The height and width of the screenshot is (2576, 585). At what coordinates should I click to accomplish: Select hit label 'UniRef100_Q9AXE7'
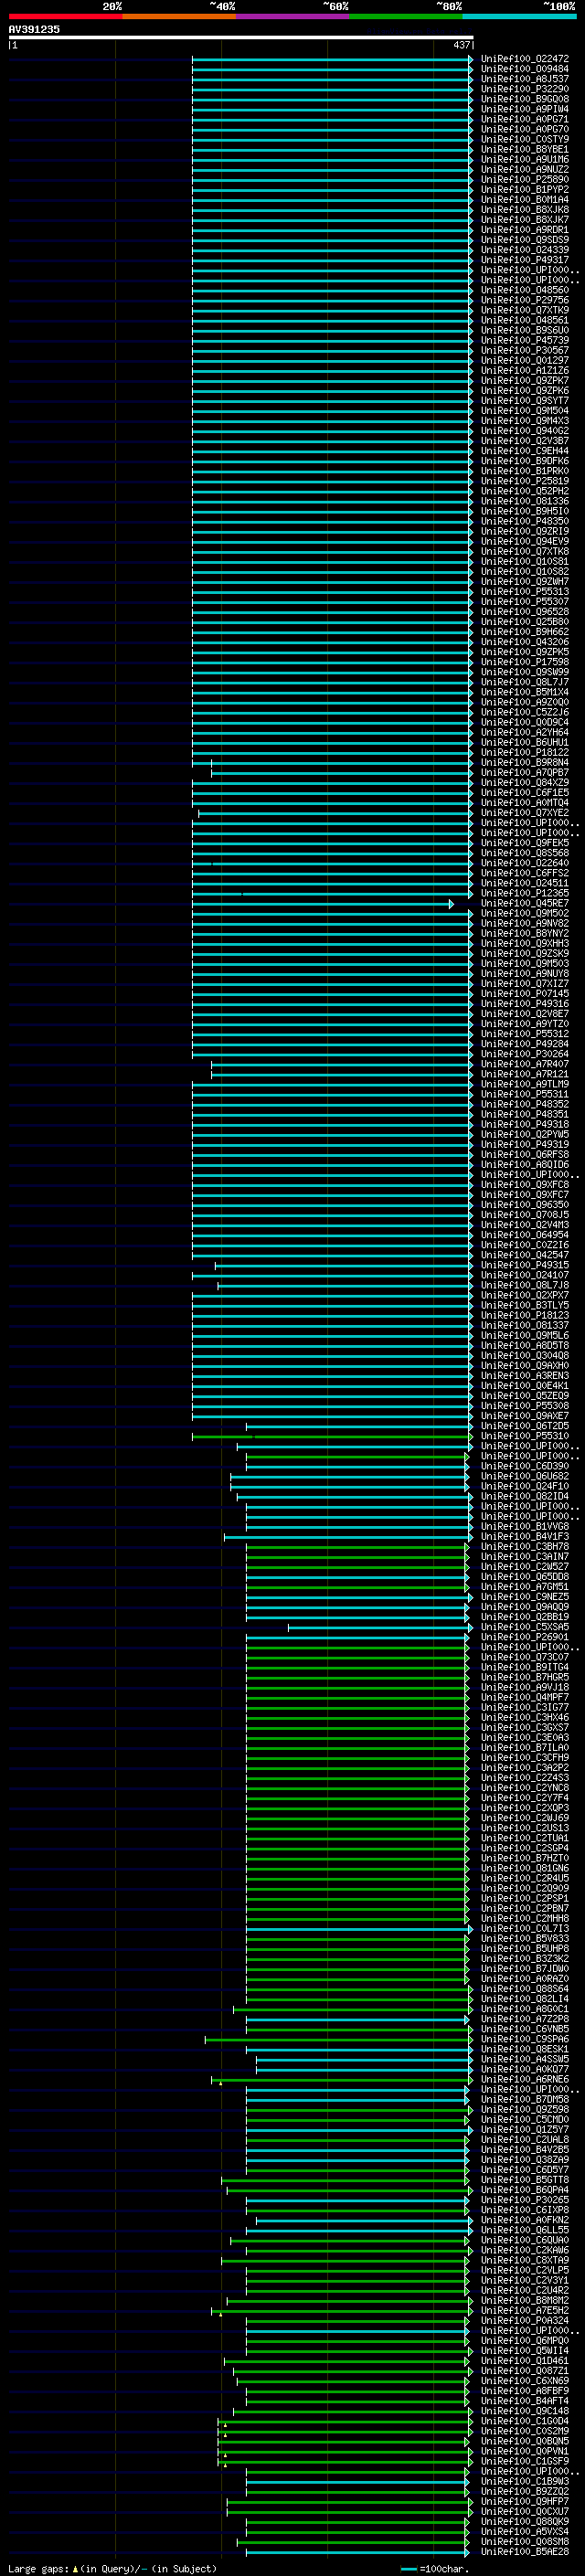[x=525, y=1416]
